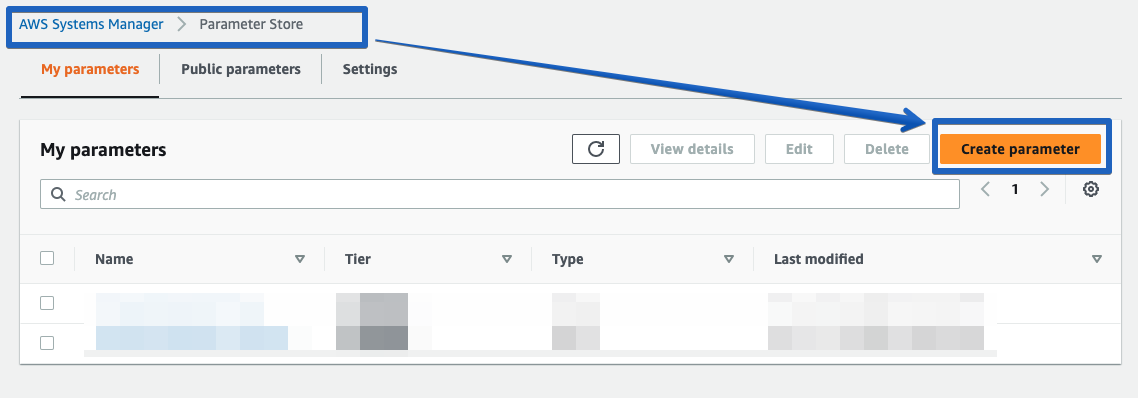
Task: Select the My parameters tab
Action: (90, 70)
